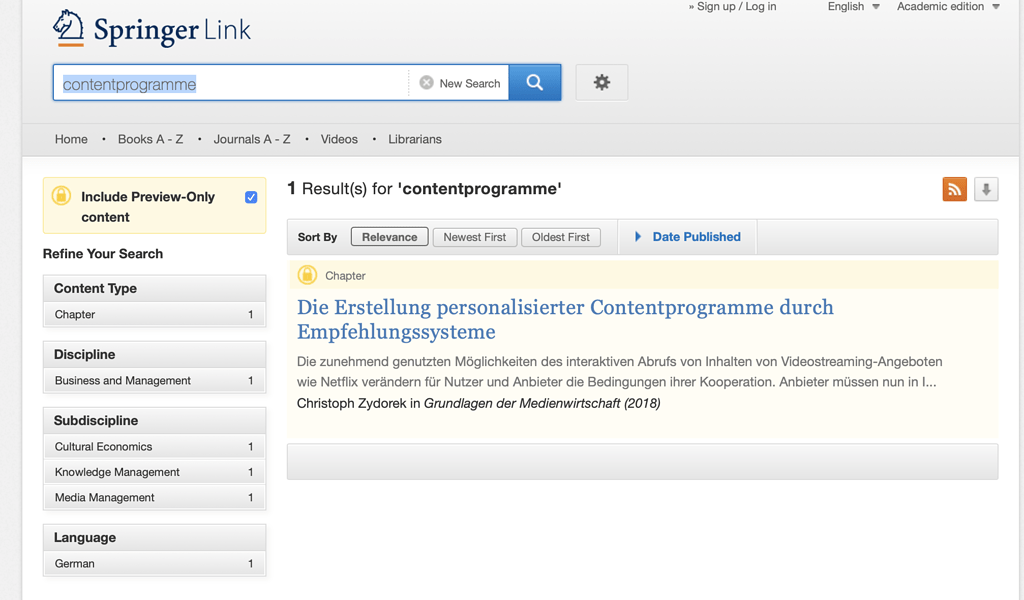Click inside the search input field

[230, 83]
